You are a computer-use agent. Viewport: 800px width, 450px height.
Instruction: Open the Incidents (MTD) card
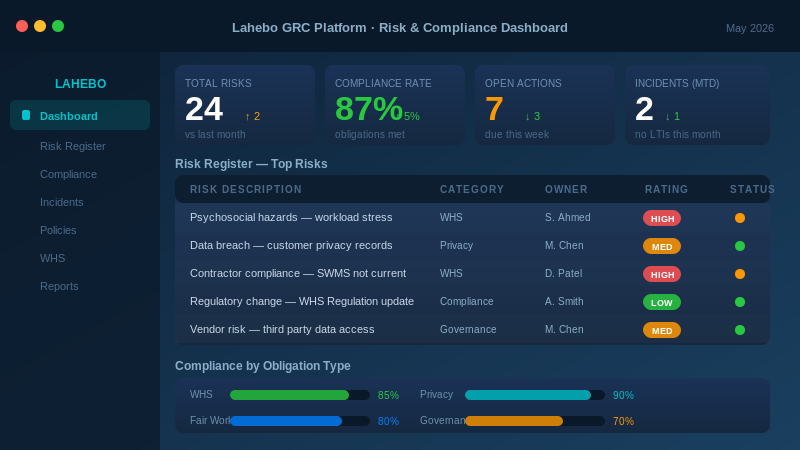click(697, 105)
